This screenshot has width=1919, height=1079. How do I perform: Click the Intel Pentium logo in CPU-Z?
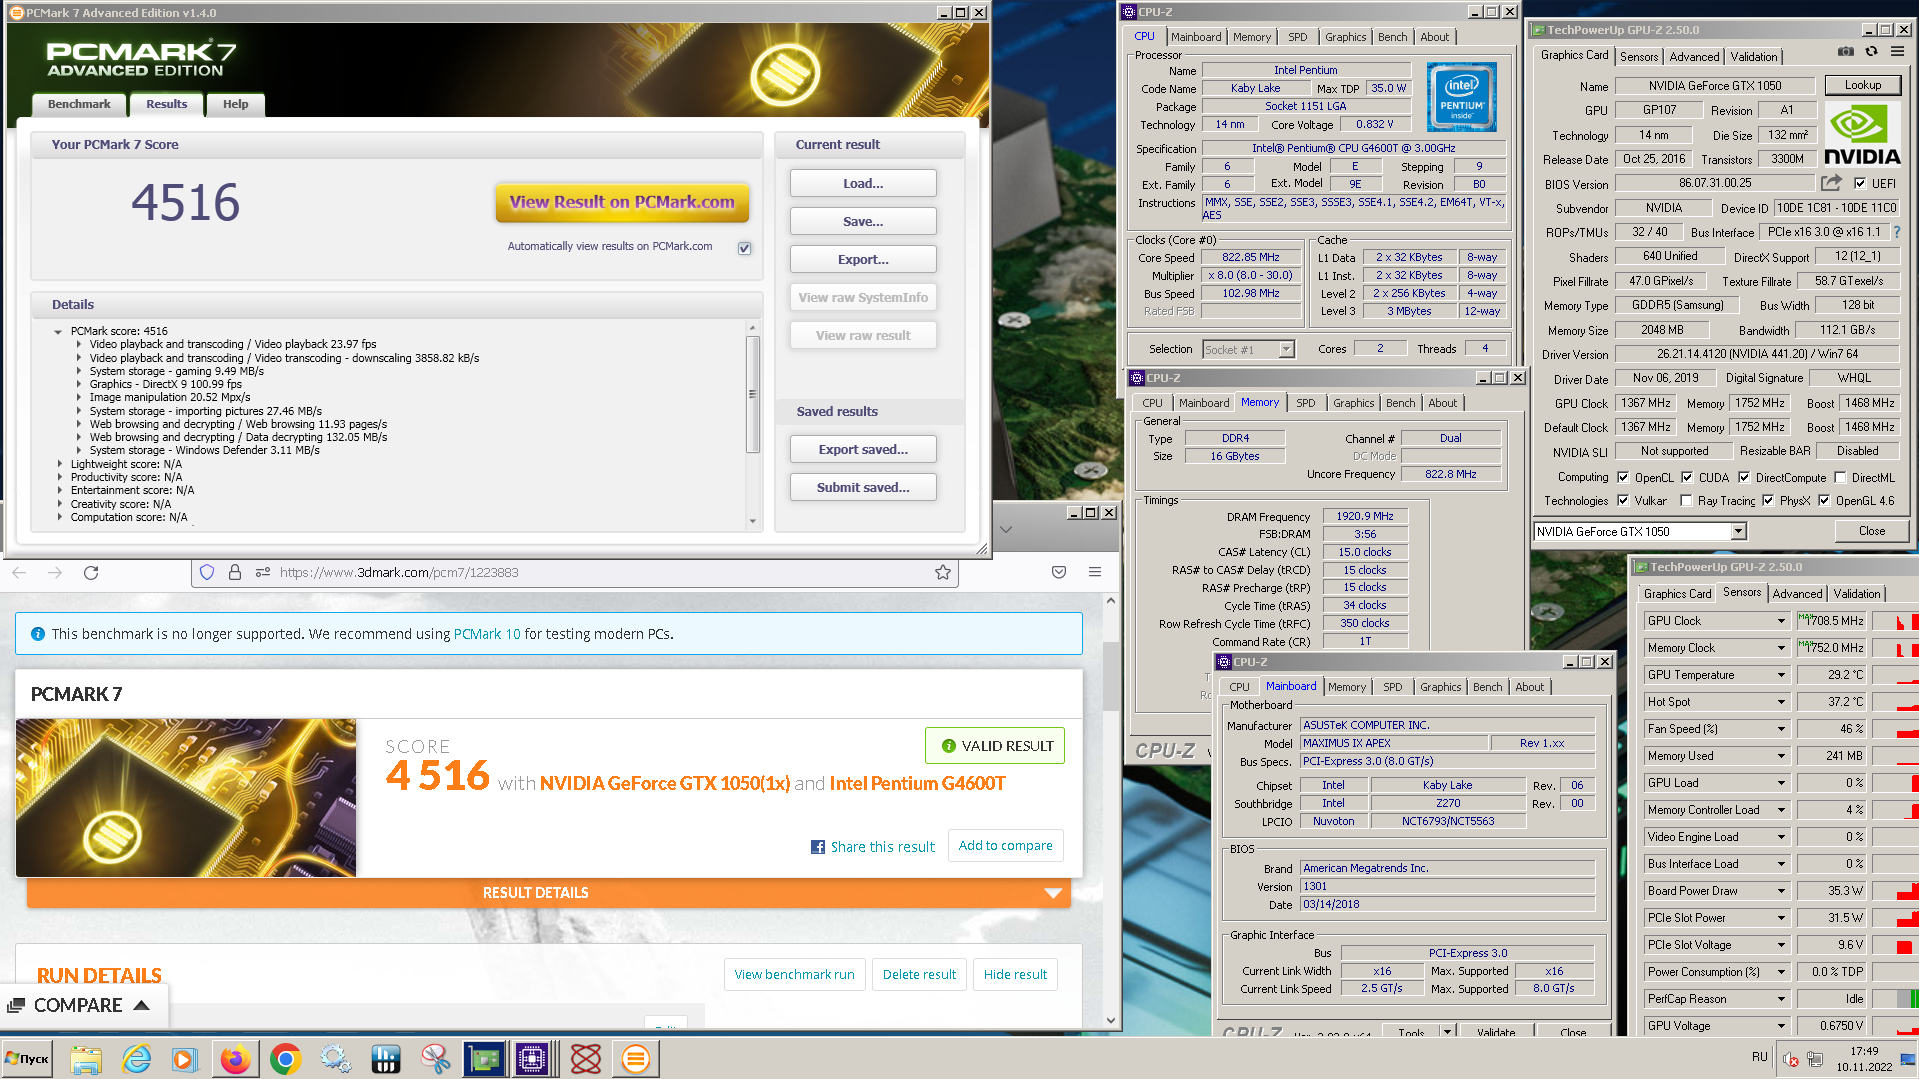coord(1461,97)
